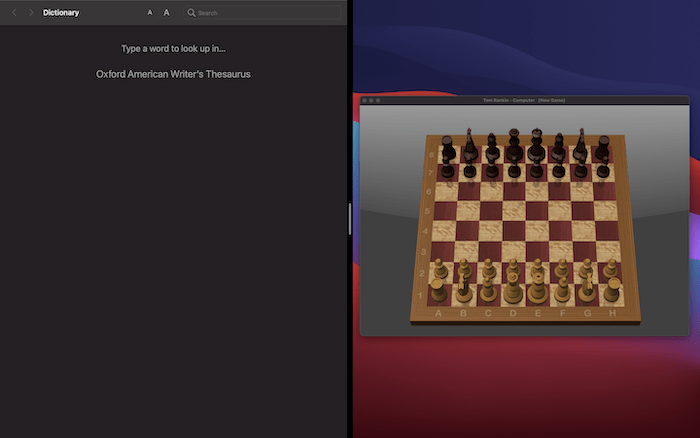The height and width of the screenshot is (438, 700).
Task: Click the black queen on D8
Action: tap(514, 150)
